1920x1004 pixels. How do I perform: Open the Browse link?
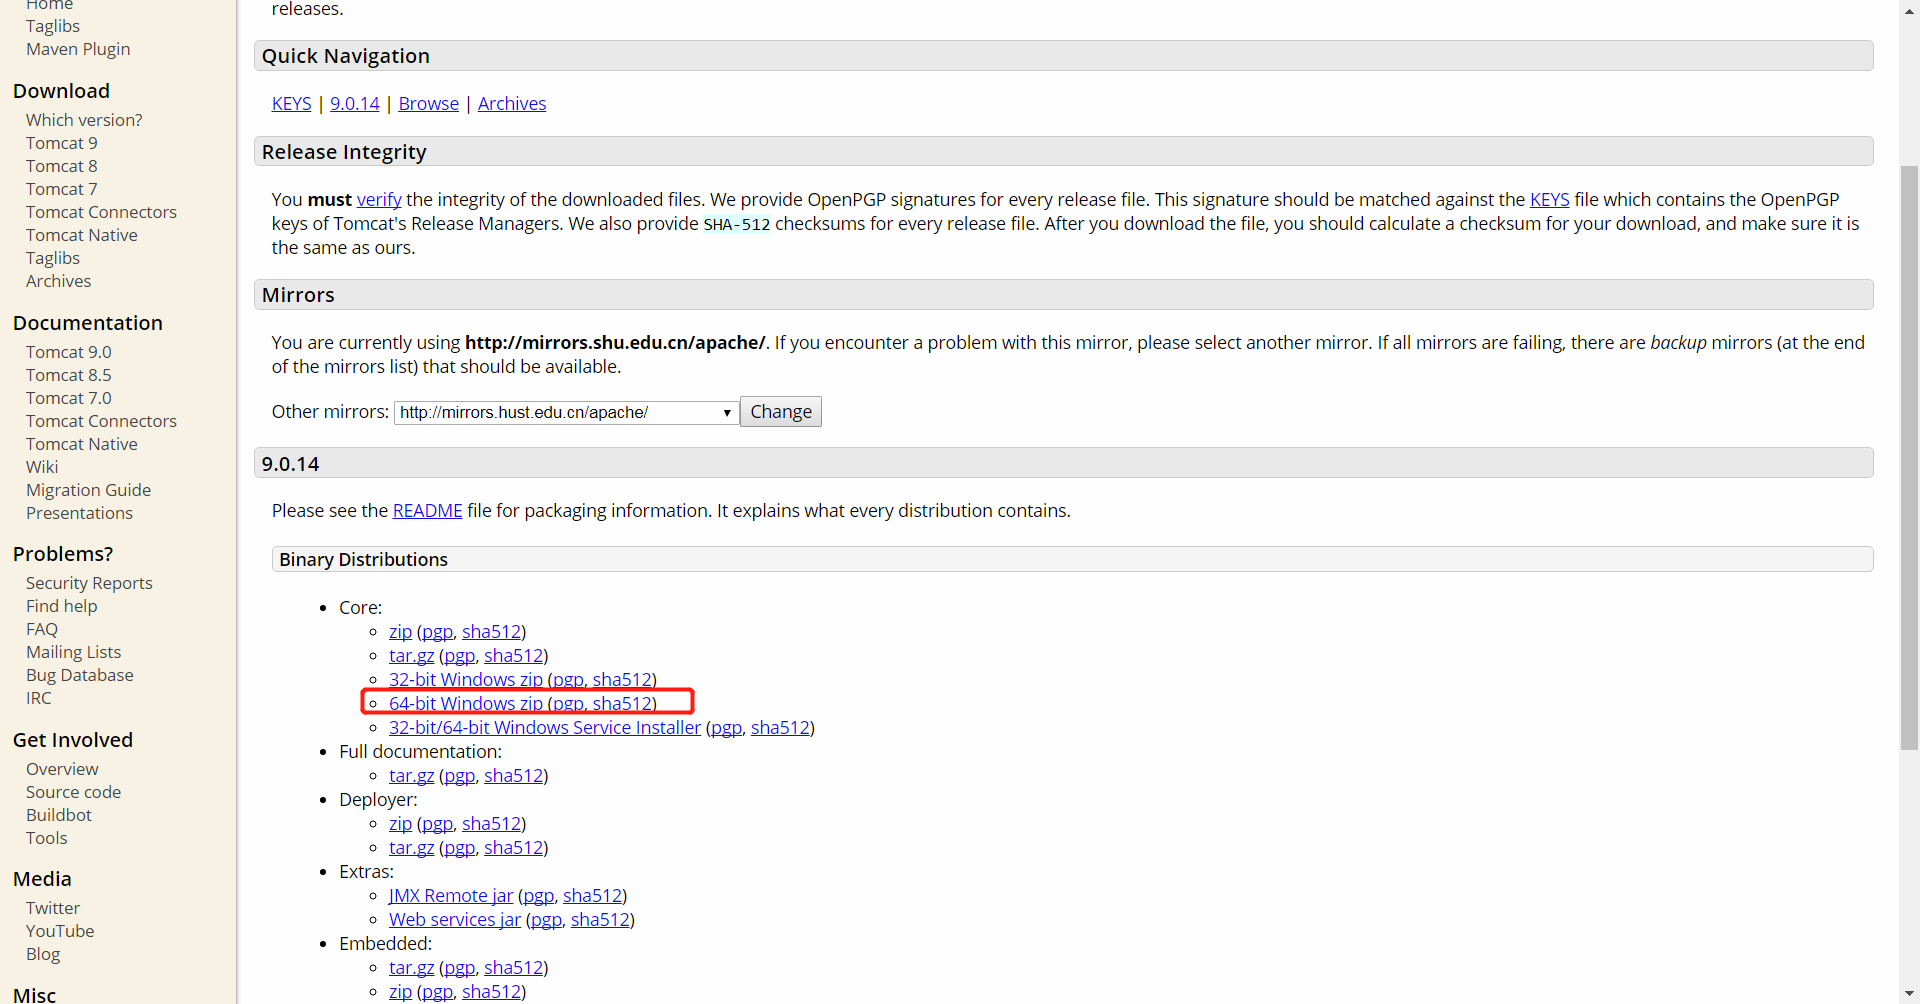tap(429, 104)
